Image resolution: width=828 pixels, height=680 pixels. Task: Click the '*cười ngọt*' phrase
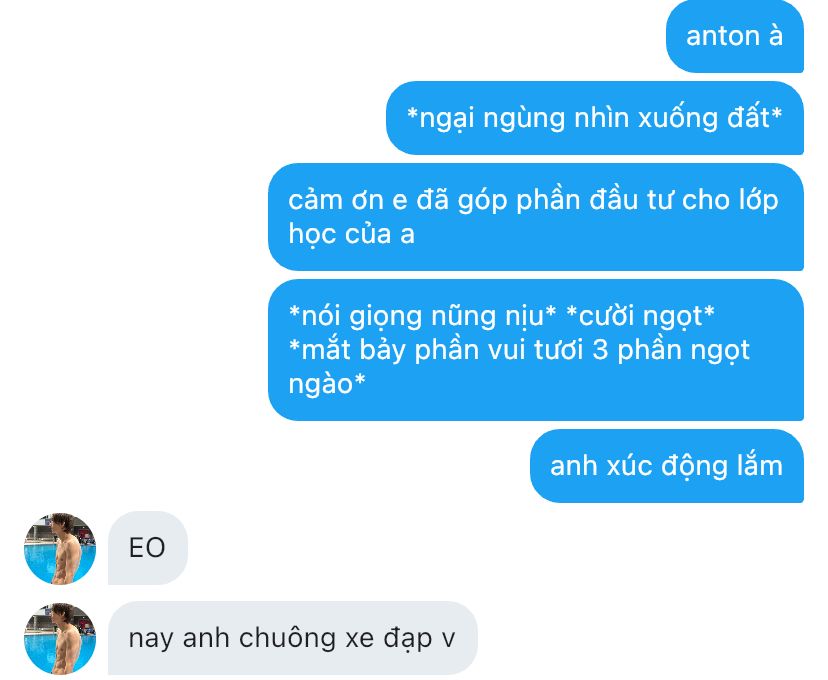640,316
